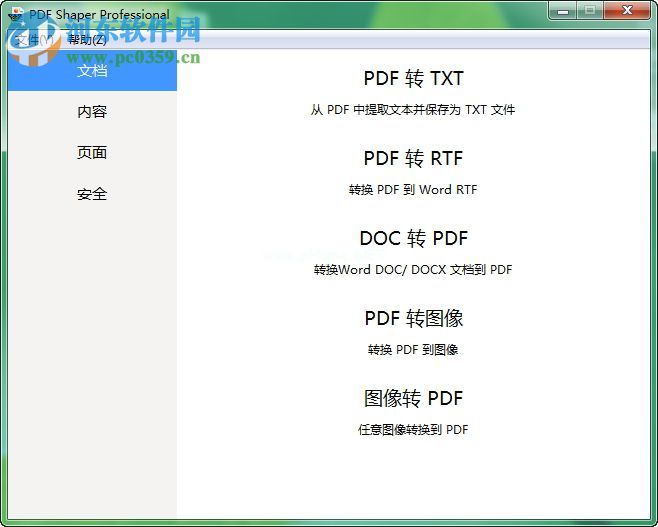Screen dimensions: 658x527
Task: Open the 文件 menu
Action: 34,40
